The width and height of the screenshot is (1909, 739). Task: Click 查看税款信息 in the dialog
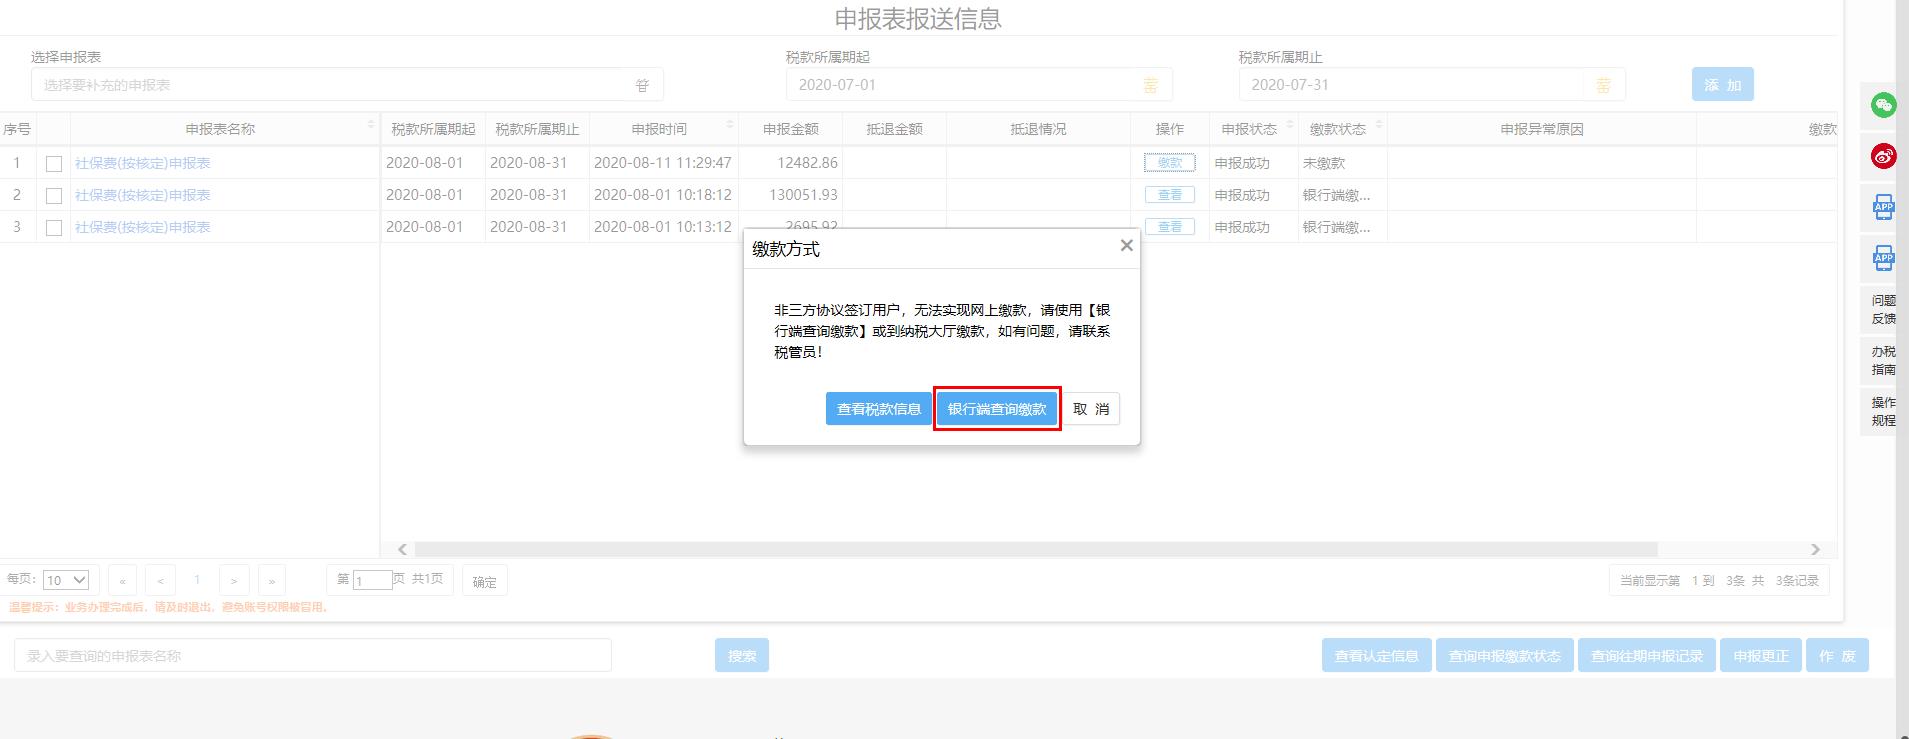point(879,409)
